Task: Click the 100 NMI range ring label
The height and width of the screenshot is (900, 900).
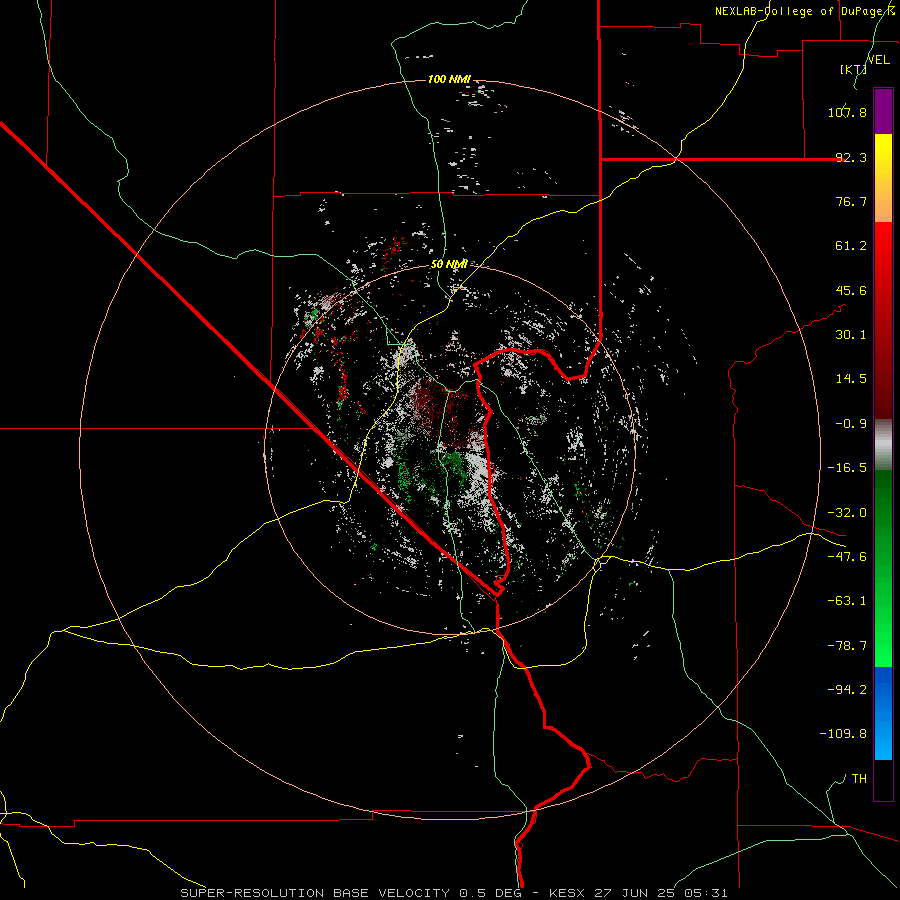Action: click(x=449, y=79)
